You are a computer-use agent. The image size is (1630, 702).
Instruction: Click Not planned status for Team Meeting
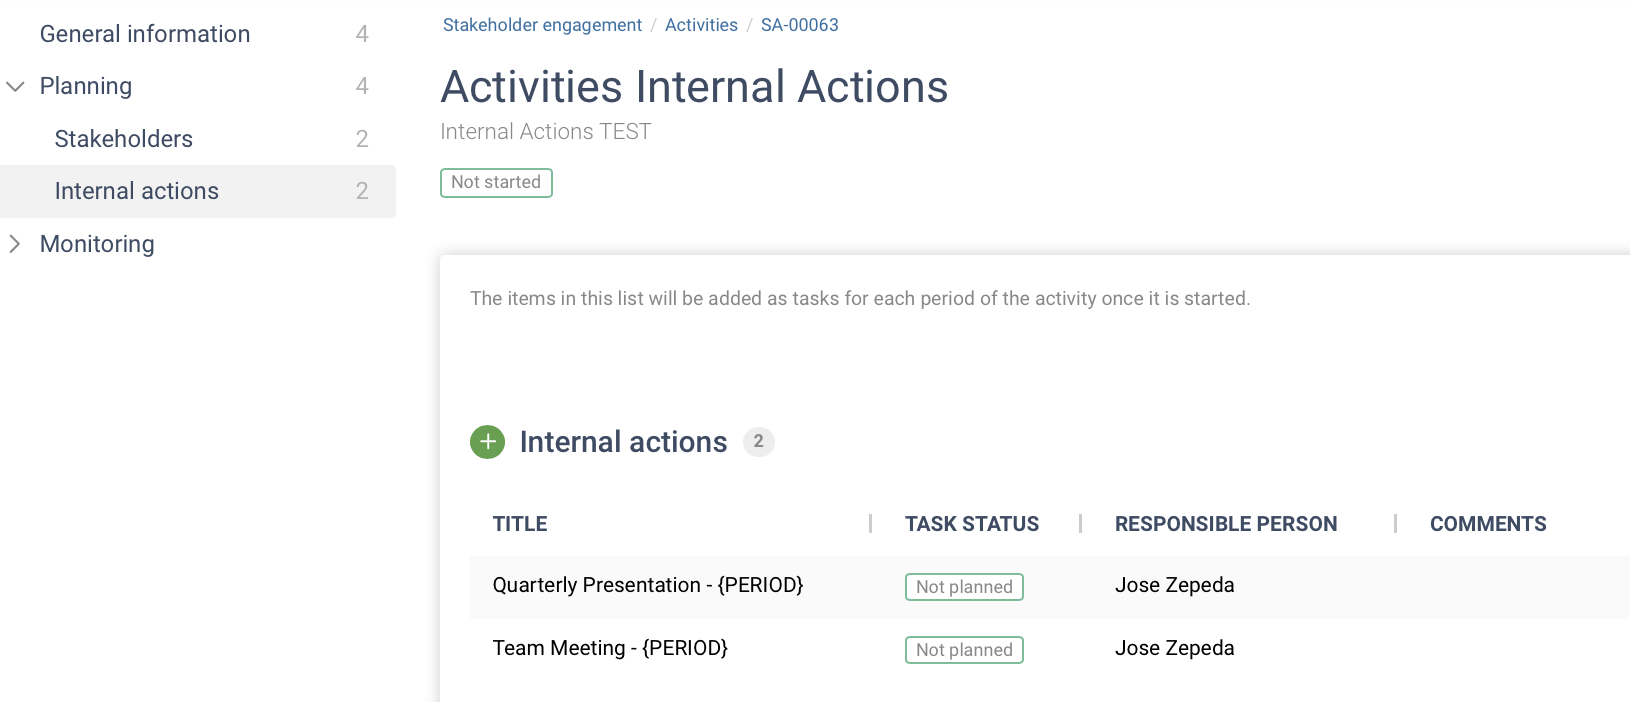(964, 650)
